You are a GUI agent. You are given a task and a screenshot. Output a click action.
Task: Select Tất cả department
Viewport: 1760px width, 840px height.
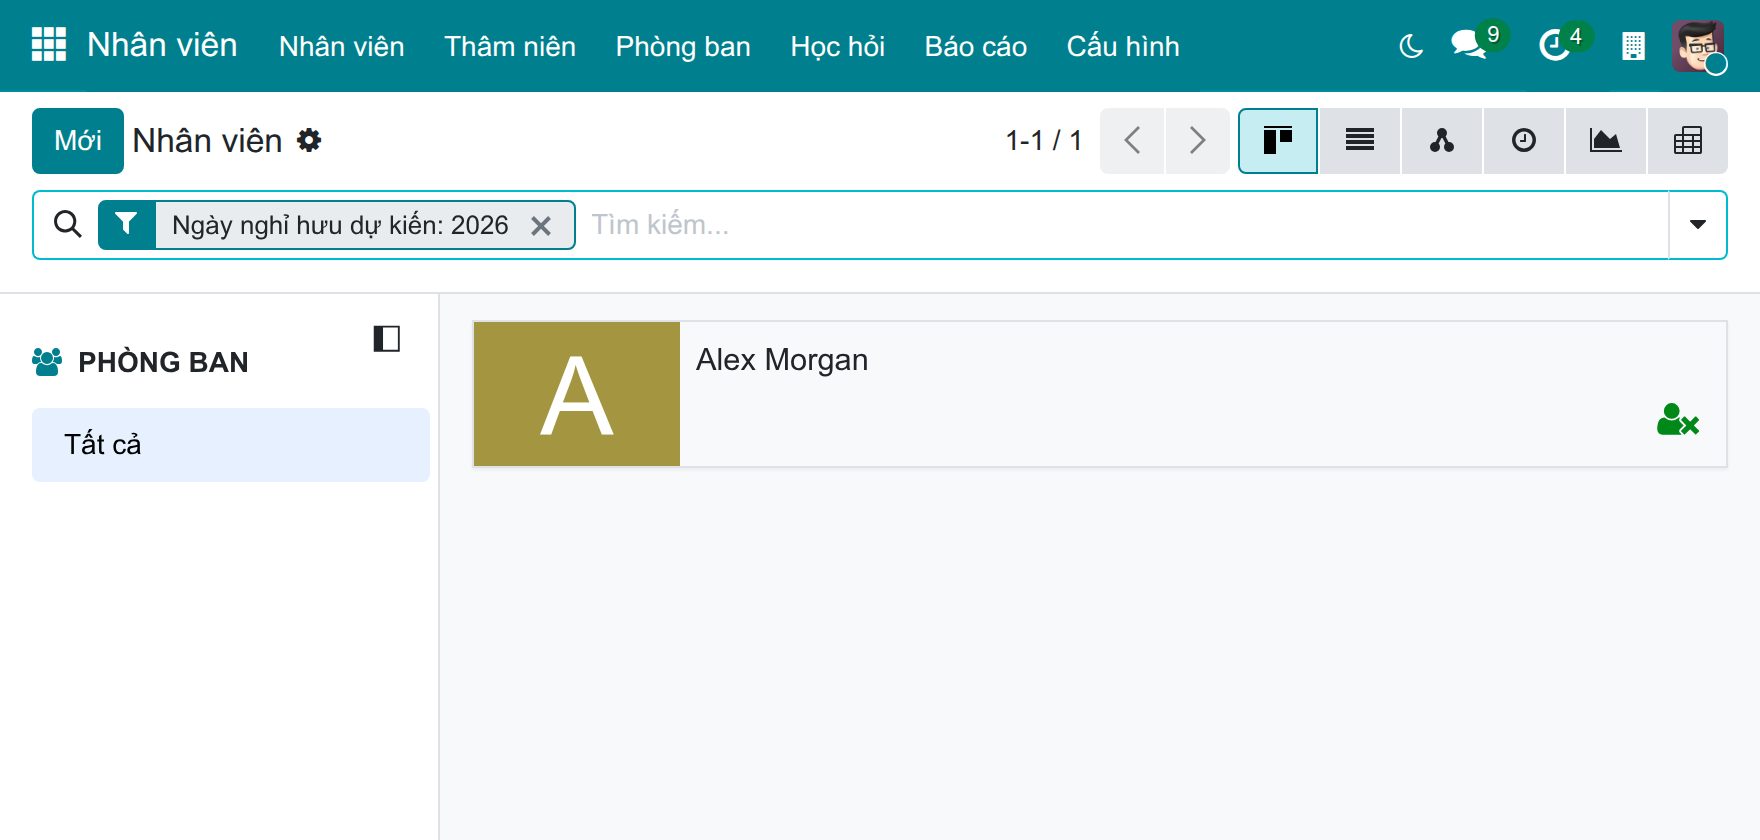click(231, 445)
